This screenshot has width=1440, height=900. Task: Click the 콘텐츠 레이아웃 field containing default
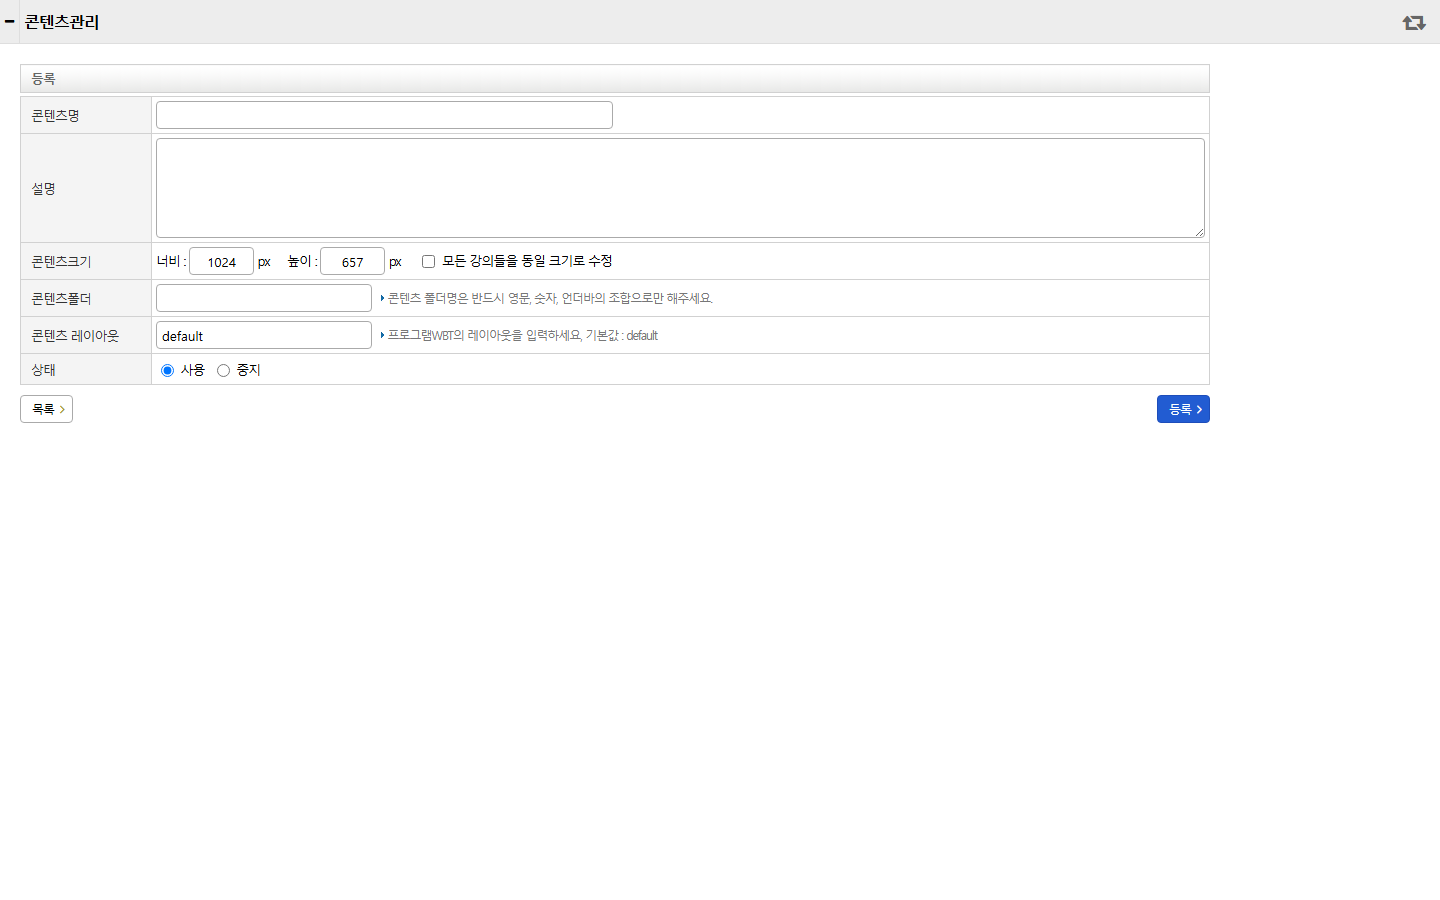[x=264, y=335]
